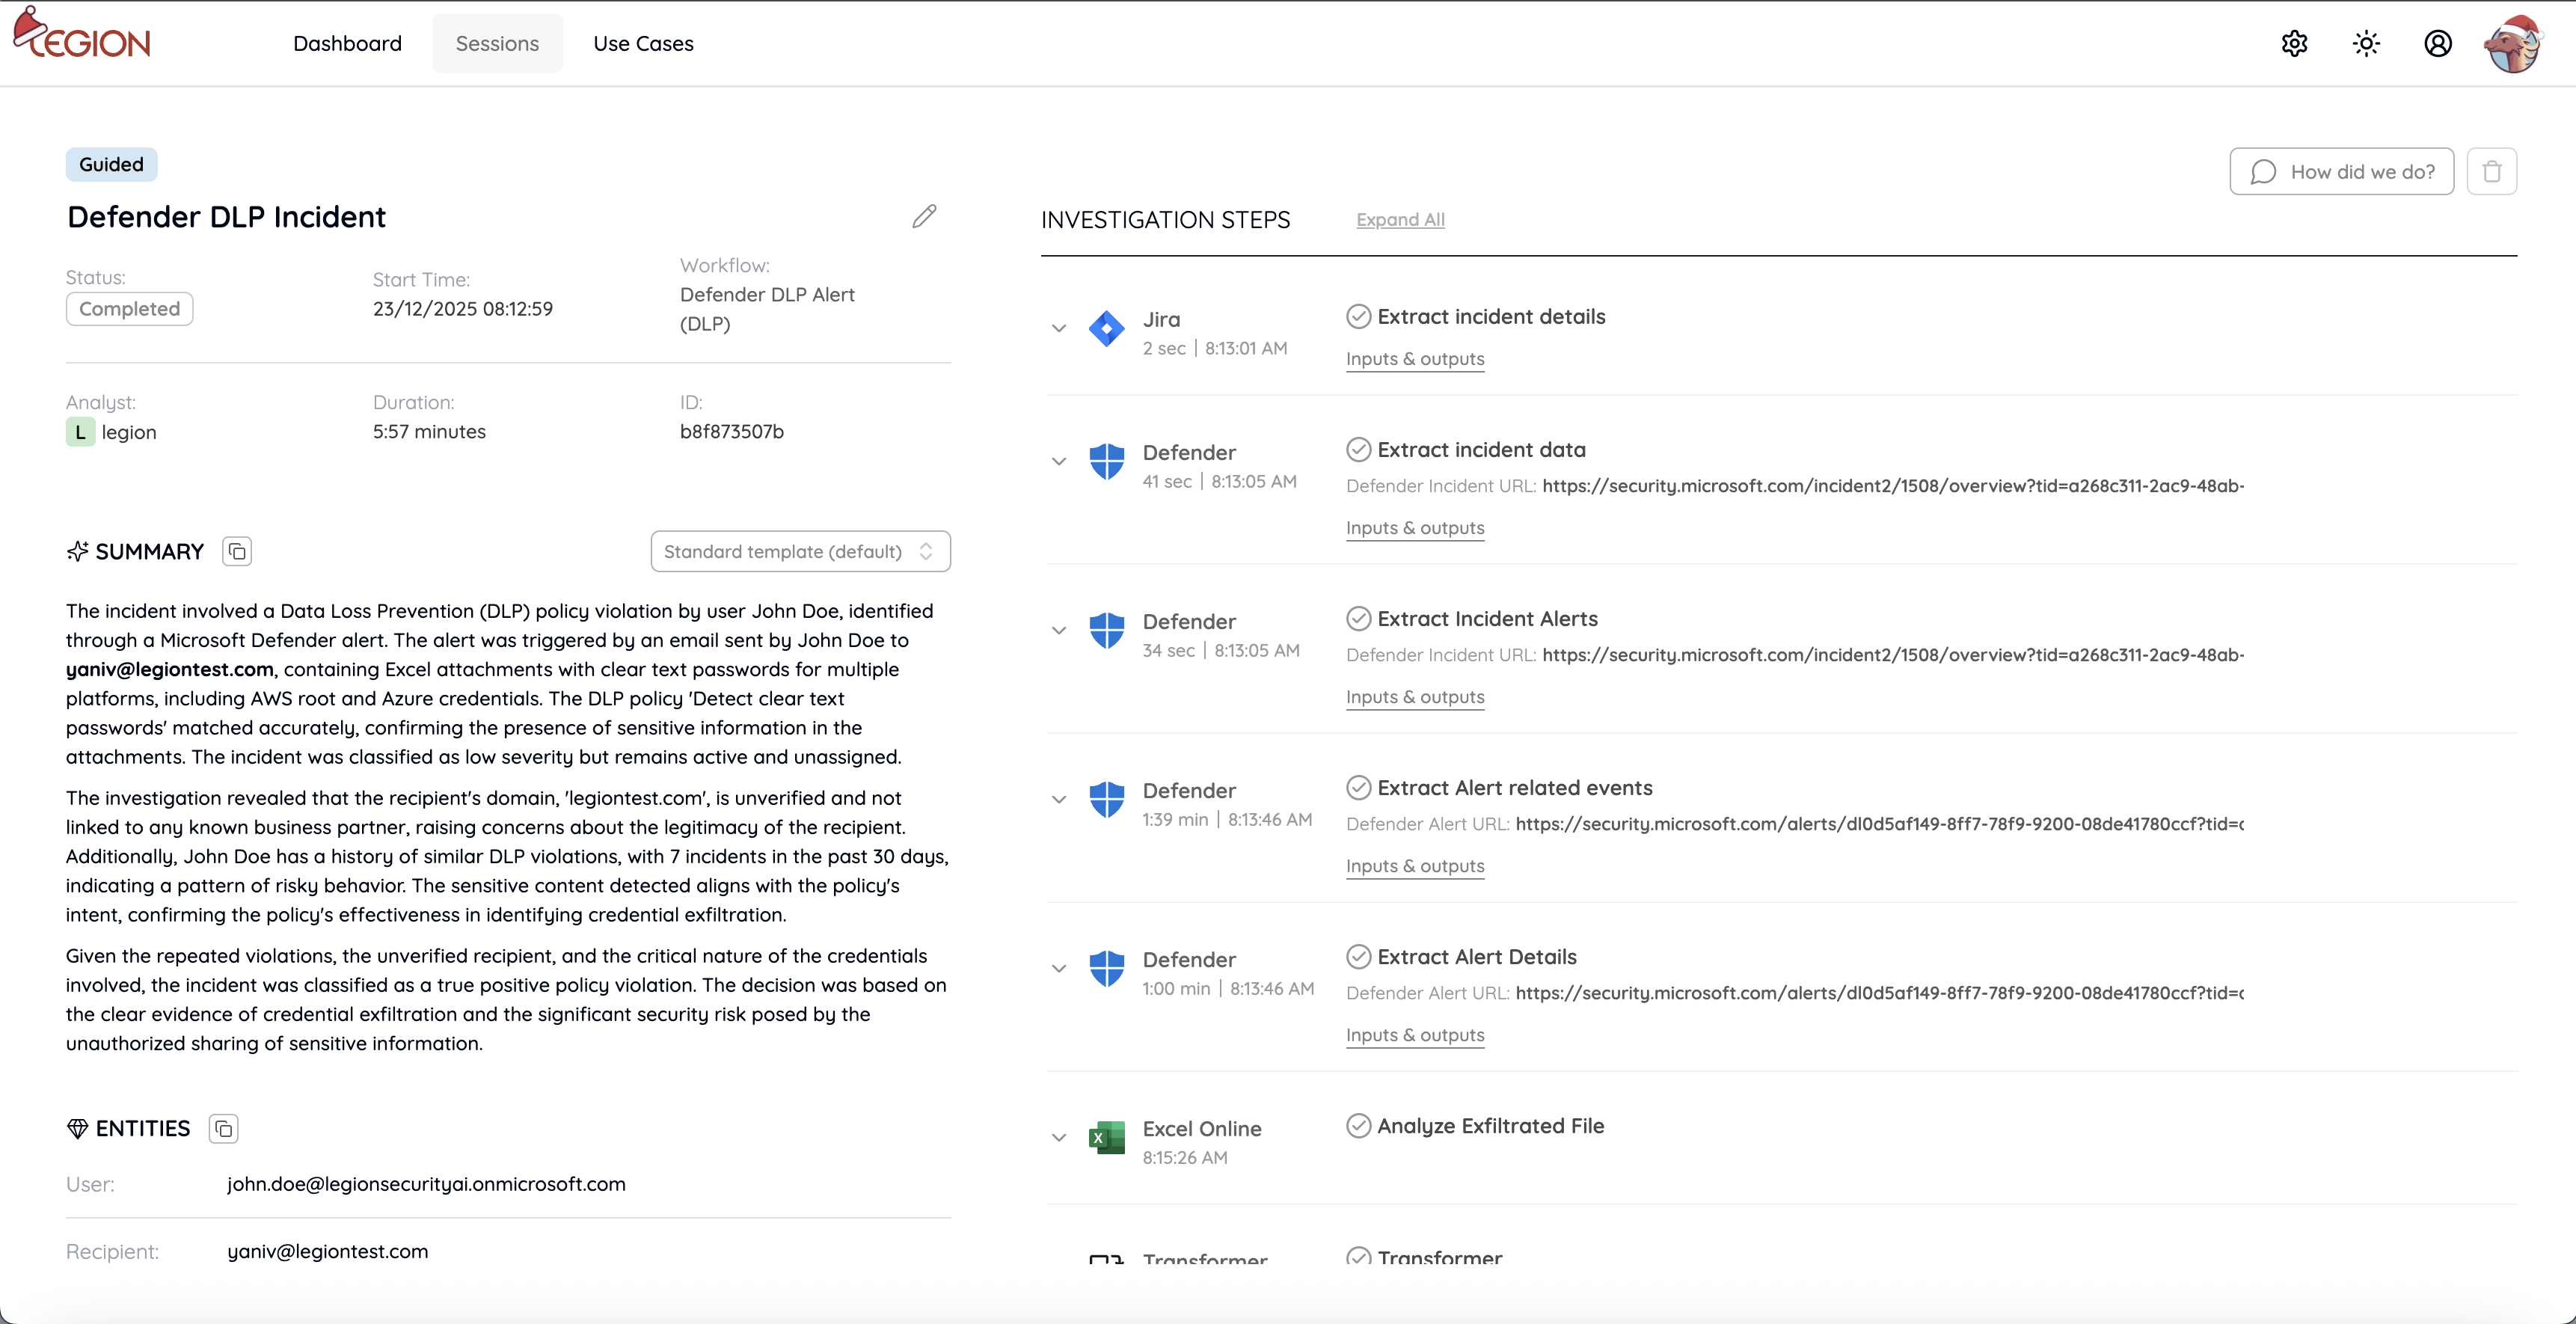2576x1324 pixels.
Task: Open the Use Cases tab
Action: click(643, 43)
